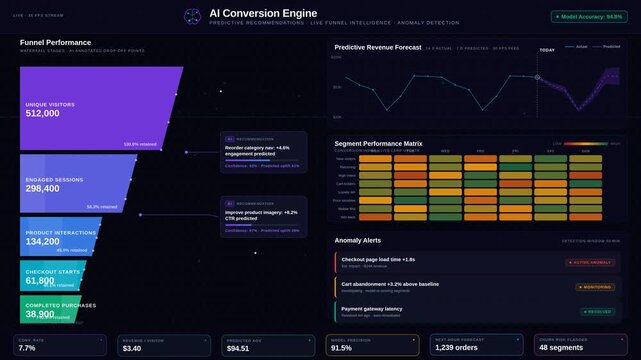Click the Win-back row WED heatmap cell
The height and width of the screenshot is (360, 641).
click(445, 217)
